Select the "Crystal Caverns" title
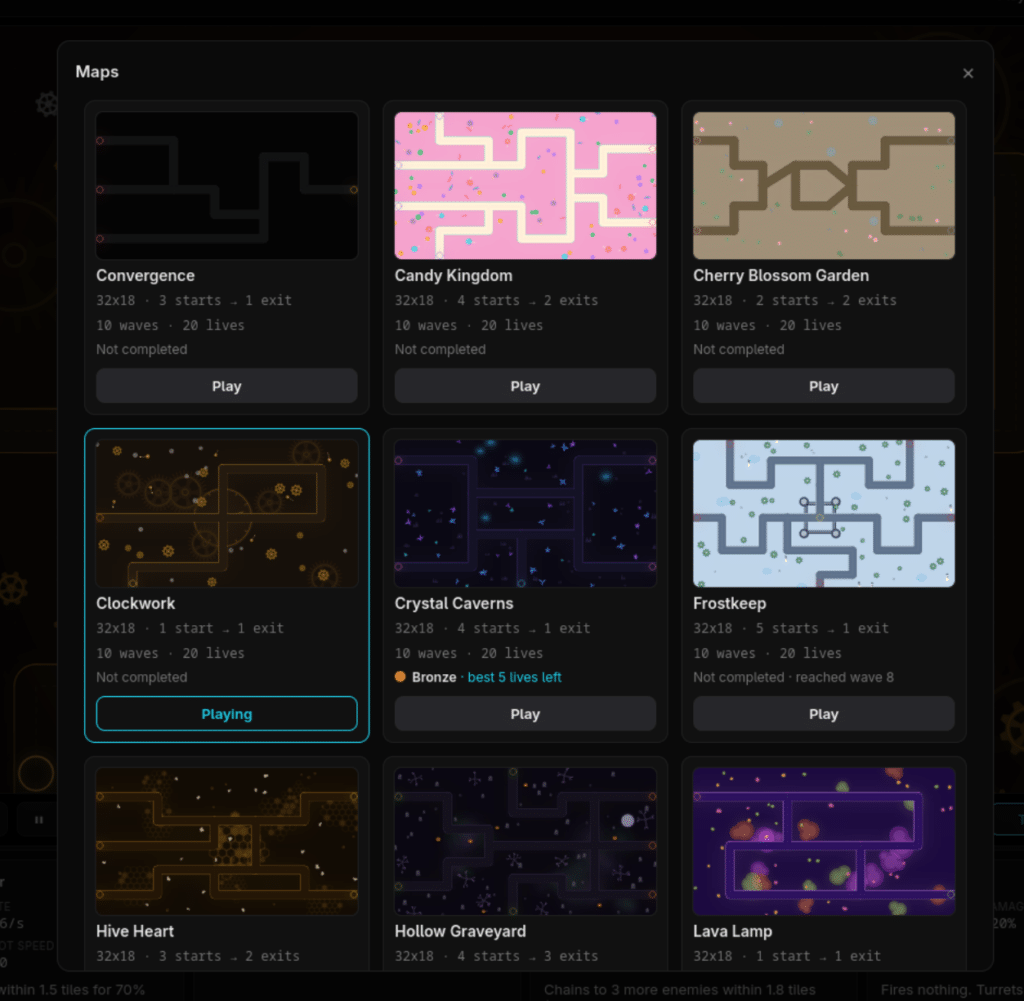Image resolution: width=1024 pixels, height=1001 pixels. click(x=454, y=603)
